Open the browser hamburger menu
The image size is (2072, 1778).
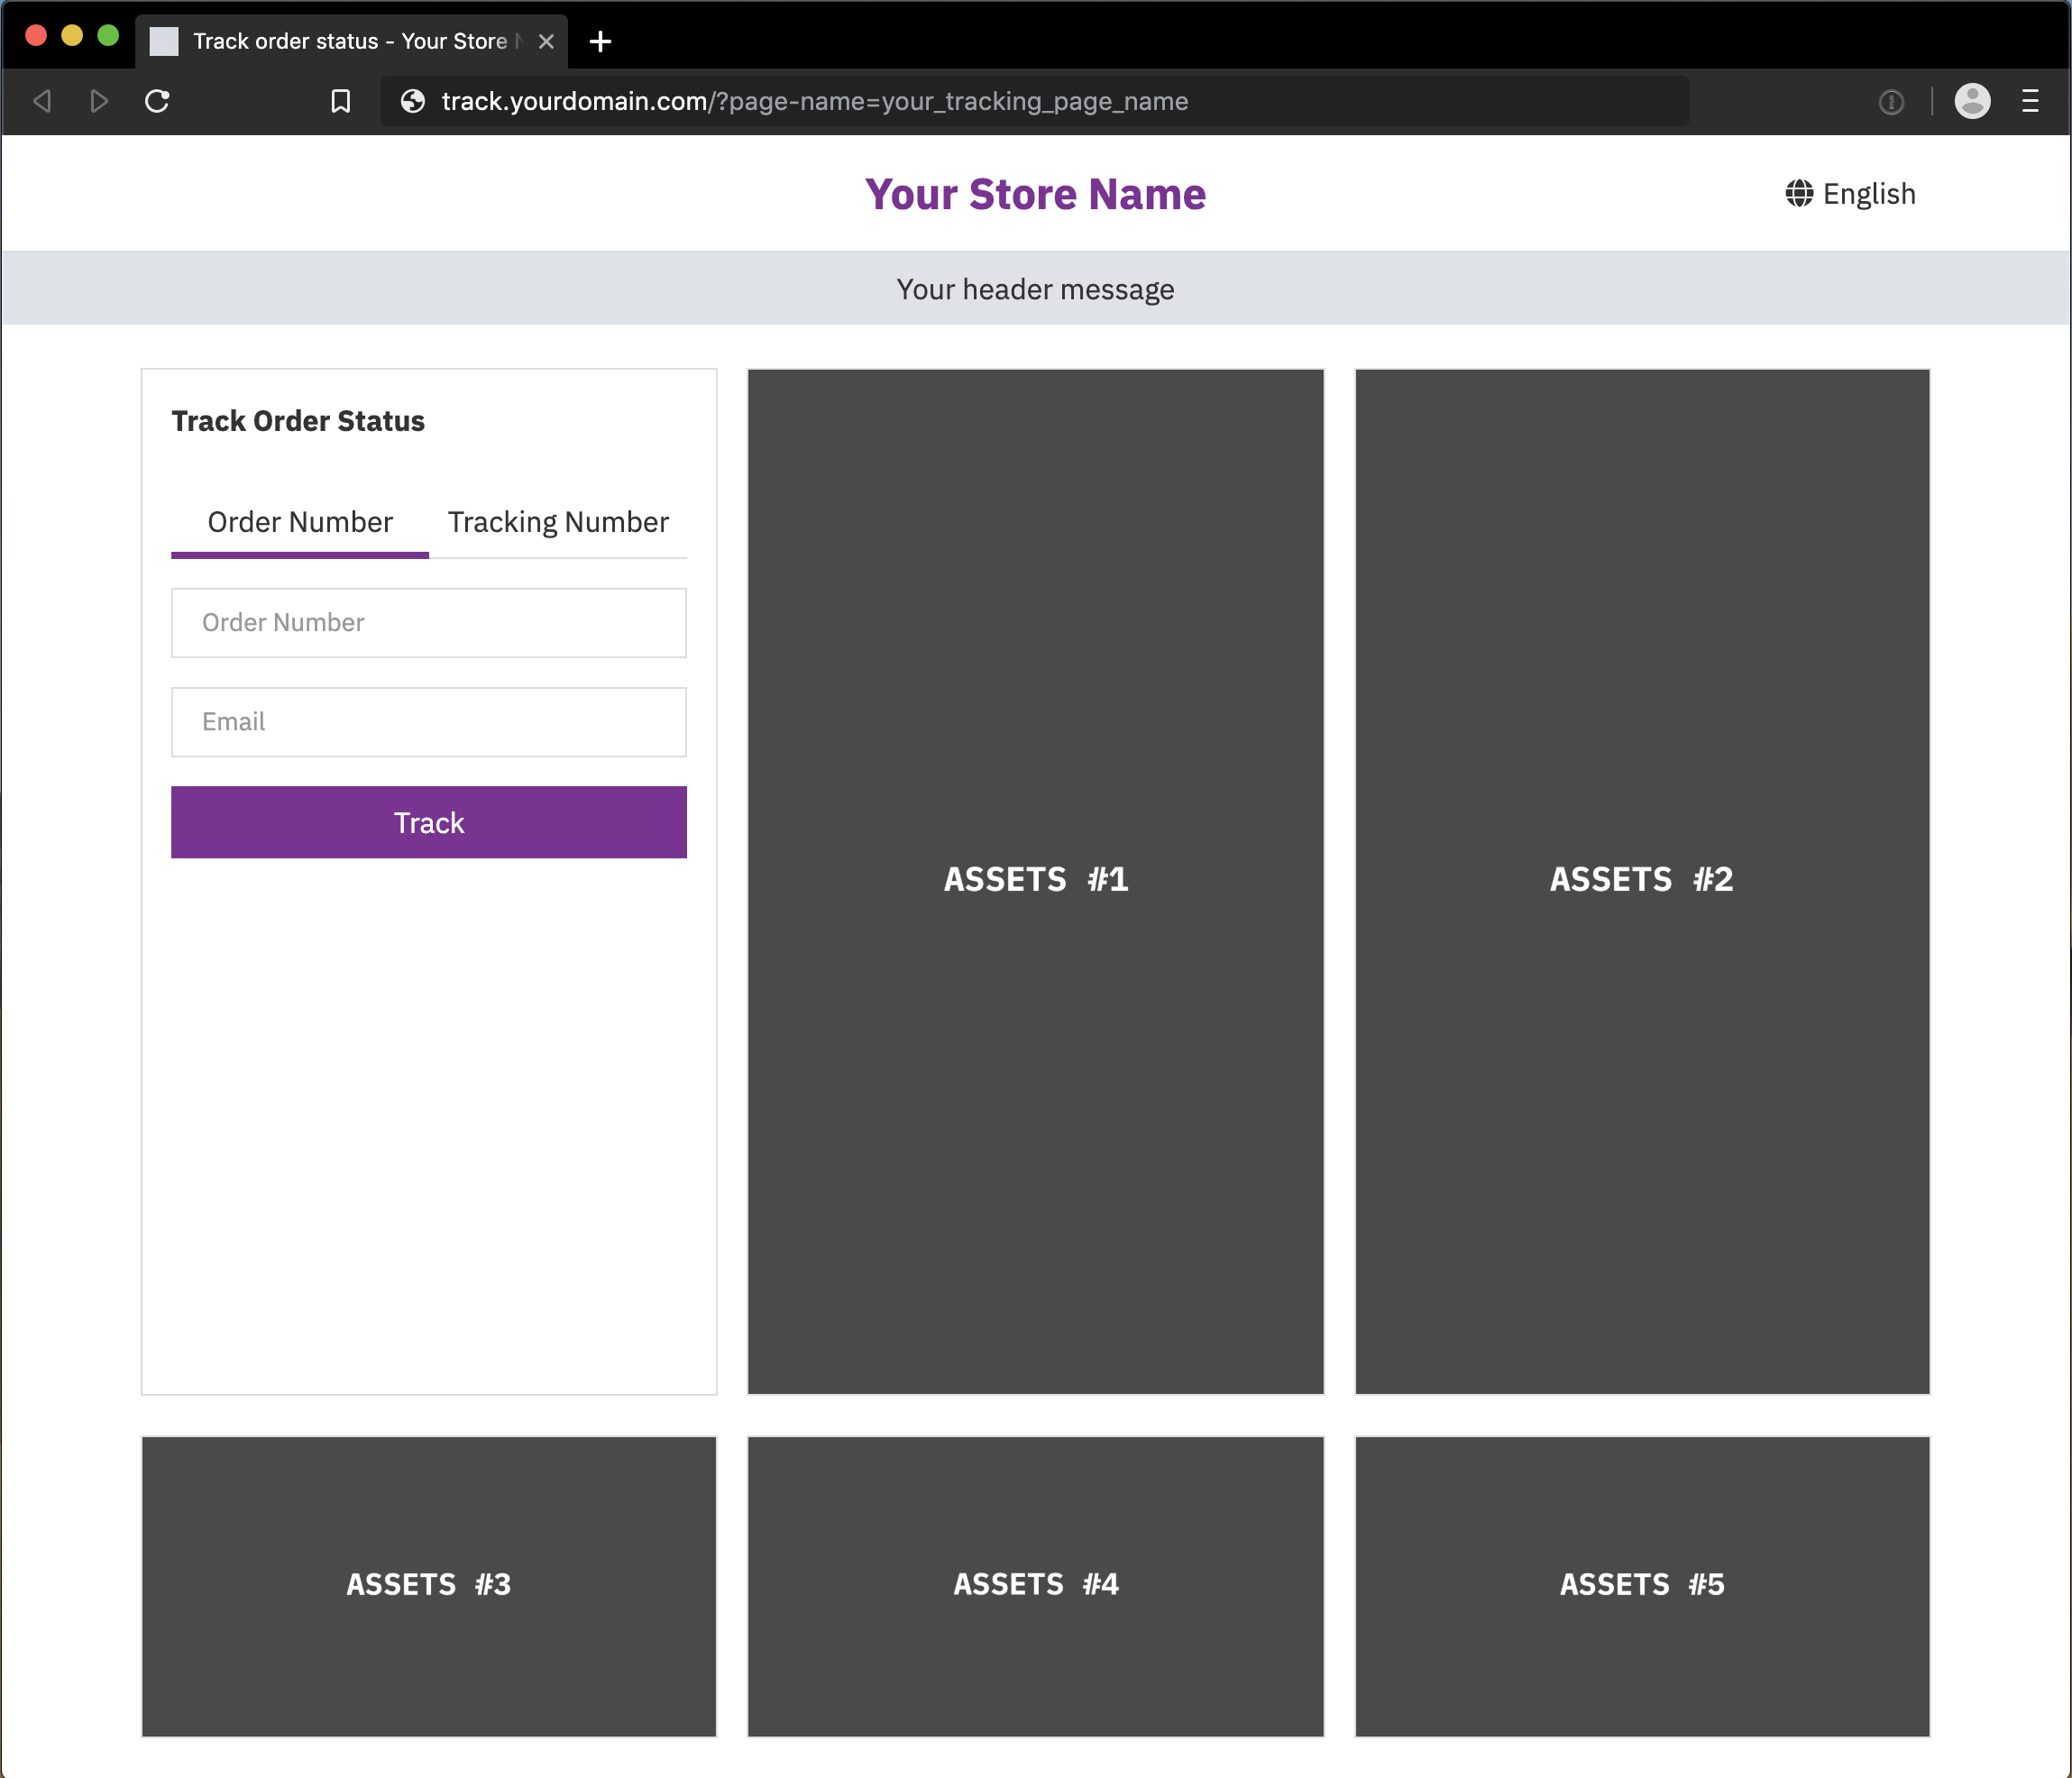2029,101
